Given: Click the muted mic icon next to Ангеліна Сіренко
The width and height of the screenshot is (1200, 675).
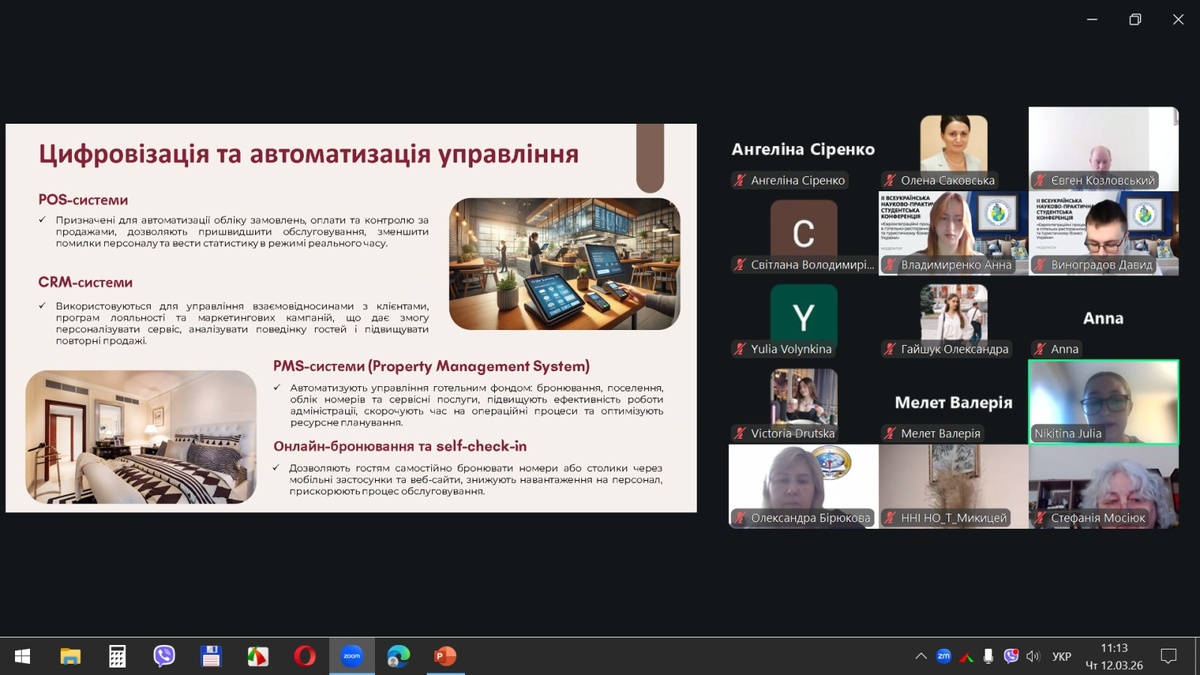Looking at the screenshot, I should [x=740, y=181].
